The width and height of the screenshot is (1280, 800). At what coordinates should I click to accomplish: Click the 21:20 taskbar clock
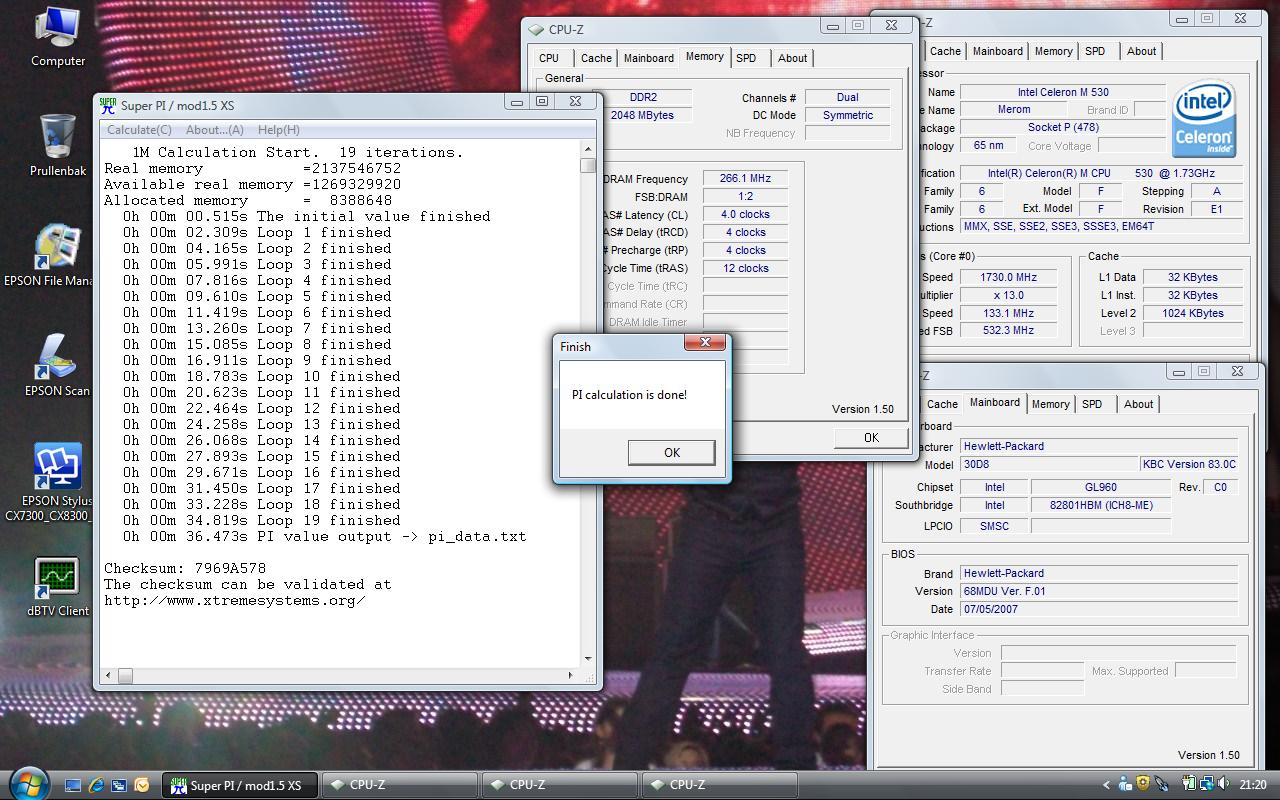pyautogui.click(x=1253, y=785)
